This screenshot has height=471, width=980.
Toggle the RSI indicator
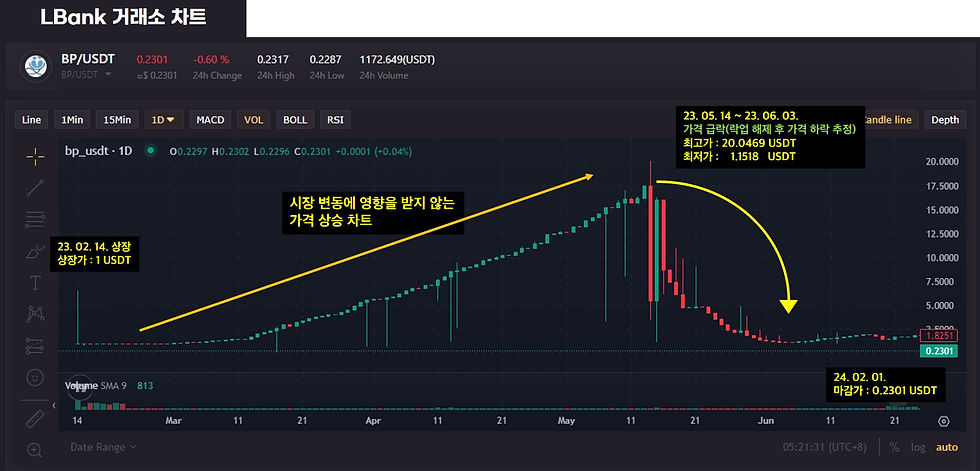[x=335, y=120]
